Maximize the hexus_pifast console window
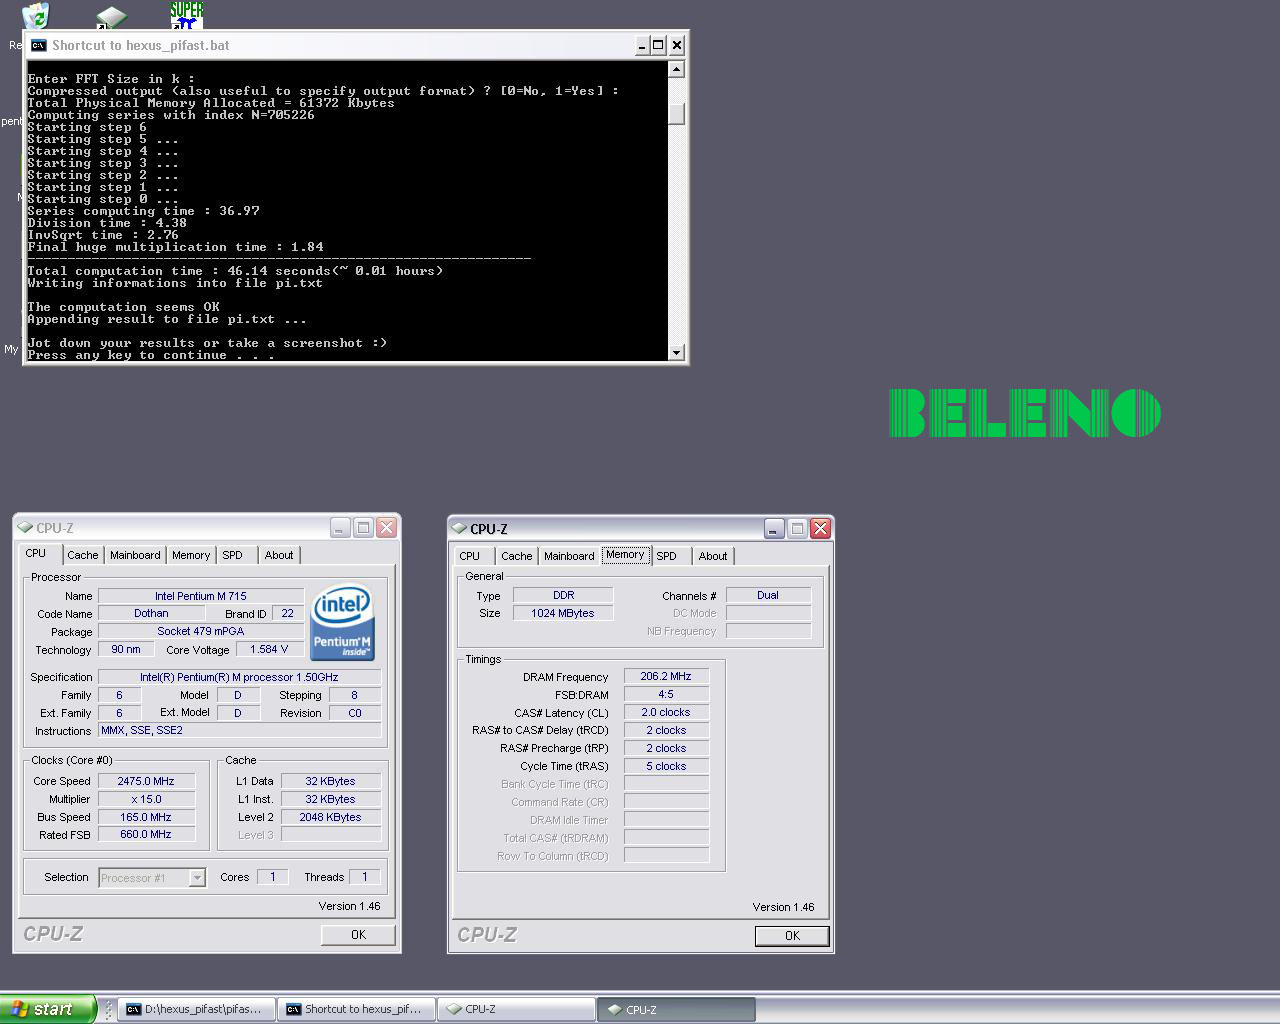Viewport: 1280px width, 1024px height. pos(659,45)
